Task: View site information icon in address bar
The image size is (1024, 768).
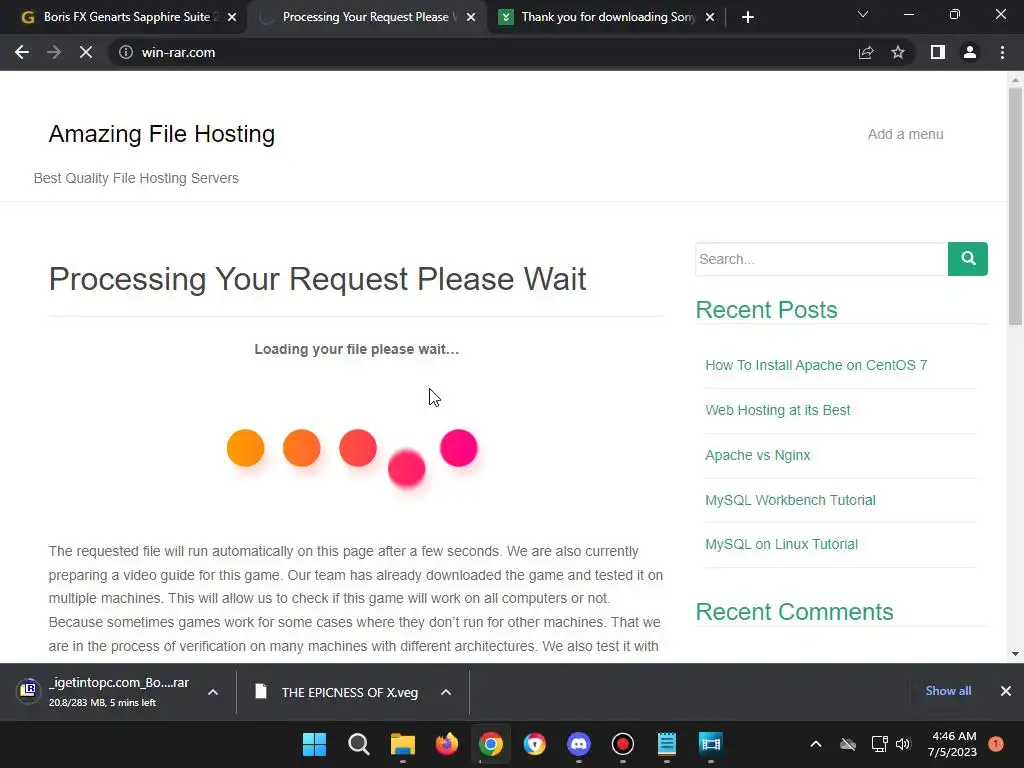Action: 126,52
